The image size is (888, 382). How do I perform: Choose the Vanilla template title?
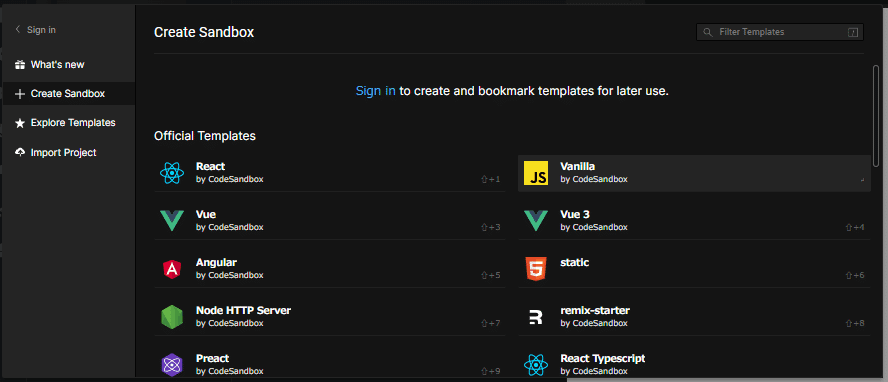(578, 166)
